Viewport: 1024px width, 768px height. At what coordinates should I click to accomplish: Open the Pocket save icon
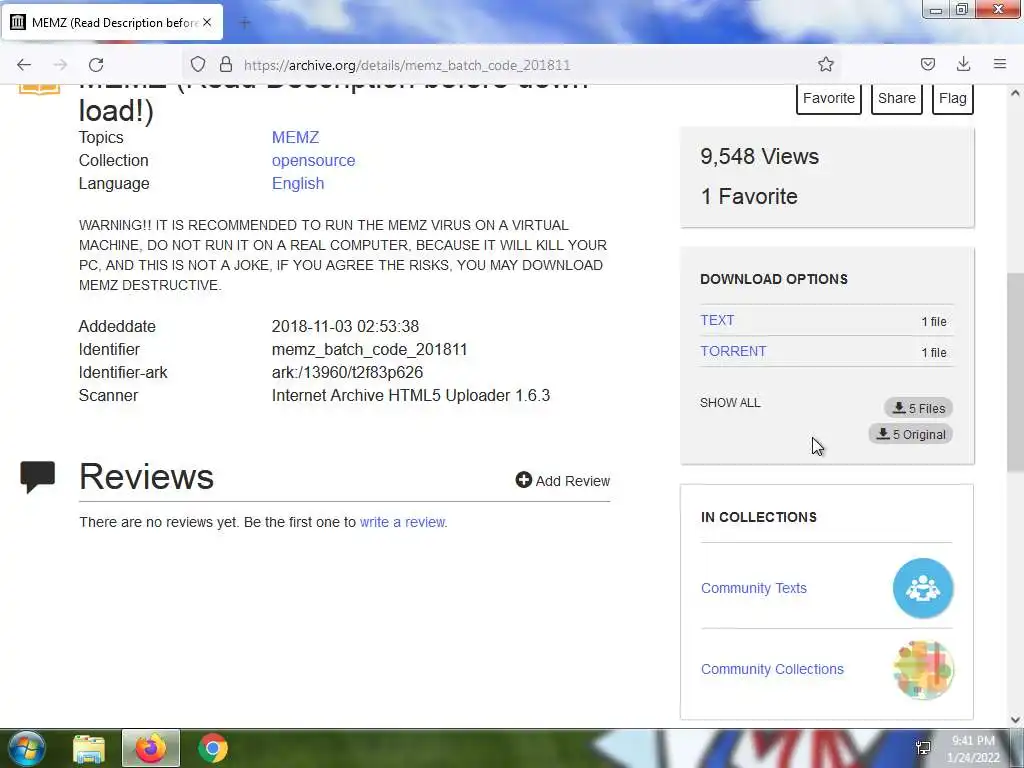pos(927,64)
